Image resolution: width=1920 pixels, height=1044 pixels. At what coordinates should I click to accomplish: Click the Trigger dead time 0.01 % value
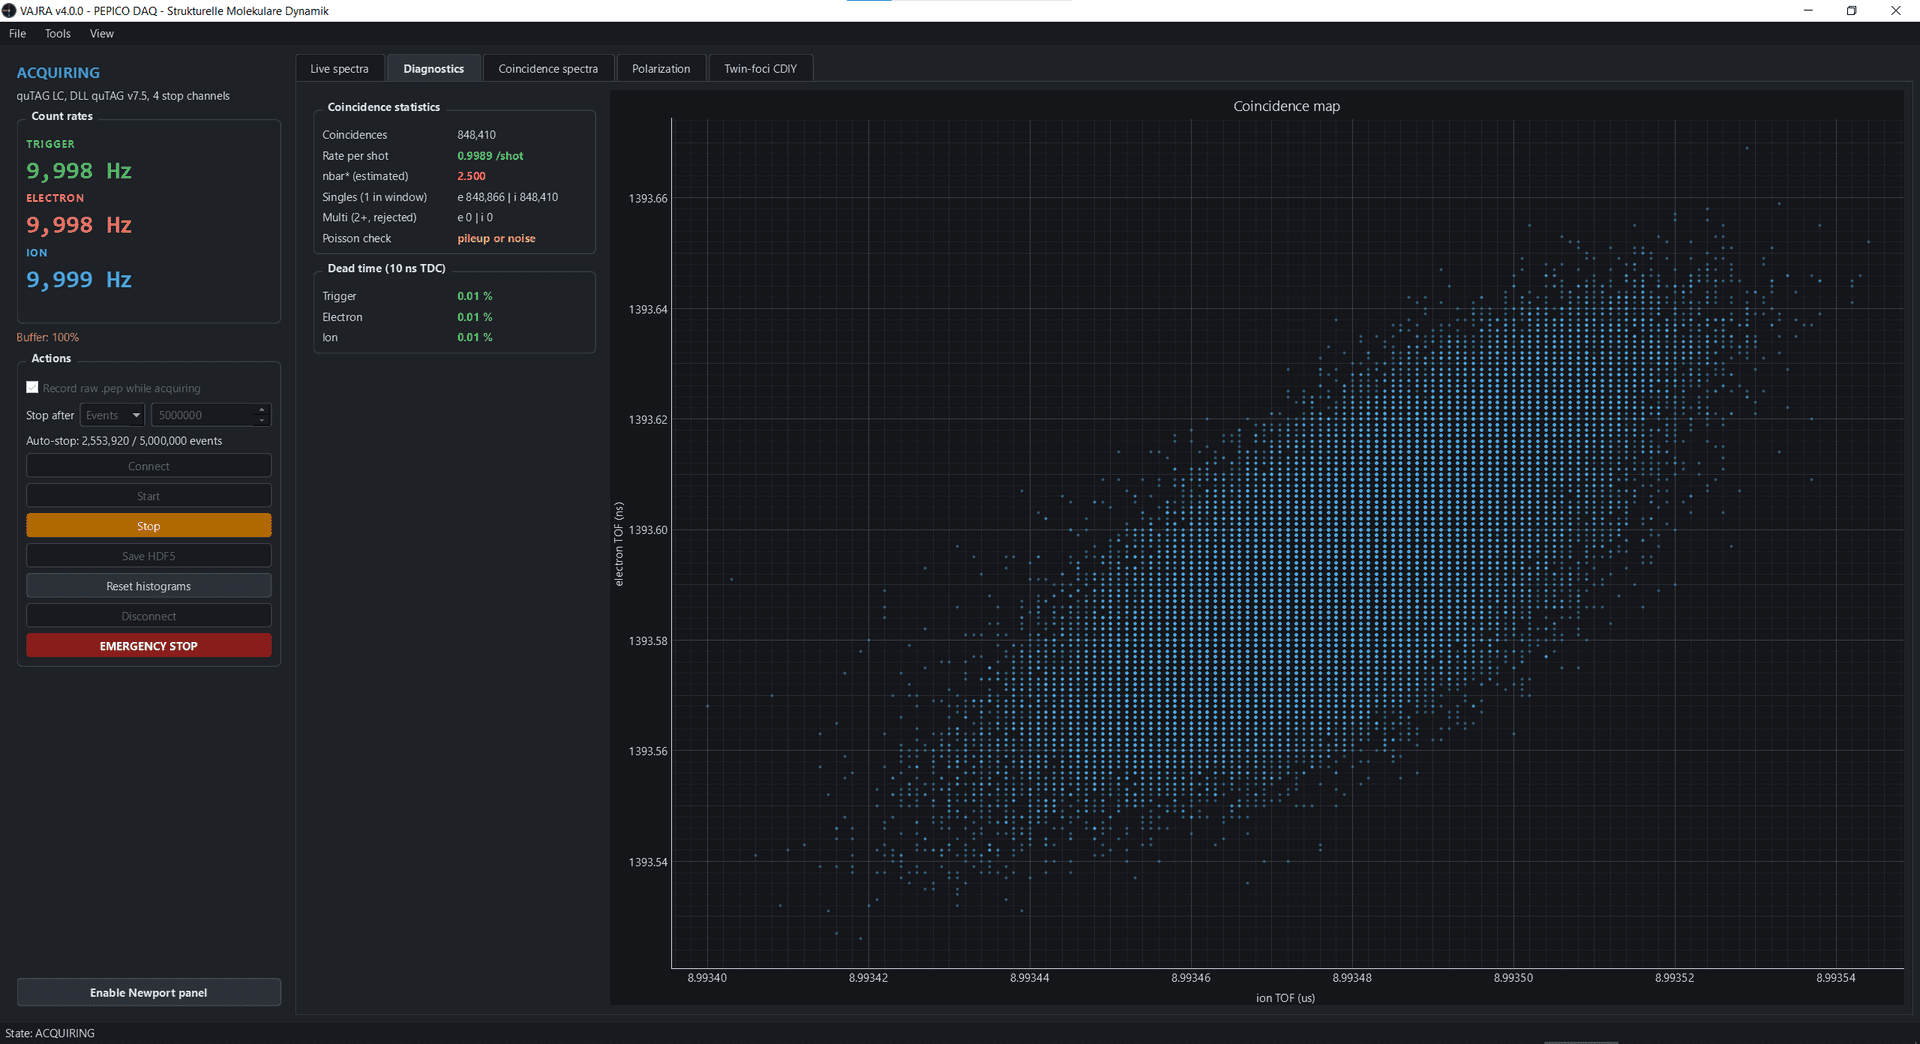point(475,296)
